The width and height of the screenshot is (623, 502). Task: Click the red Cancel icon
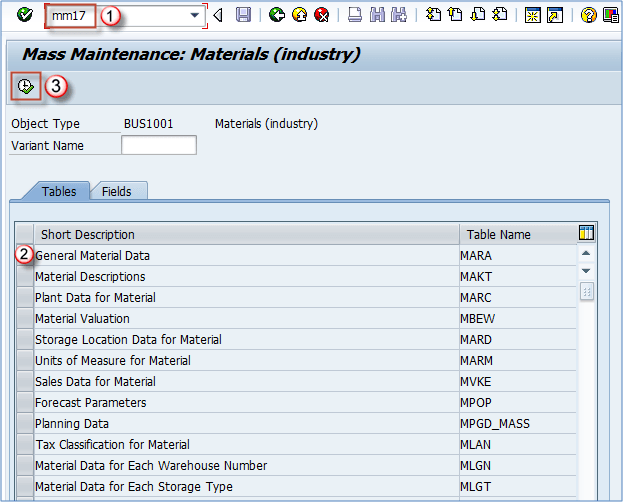click(321, 15)
